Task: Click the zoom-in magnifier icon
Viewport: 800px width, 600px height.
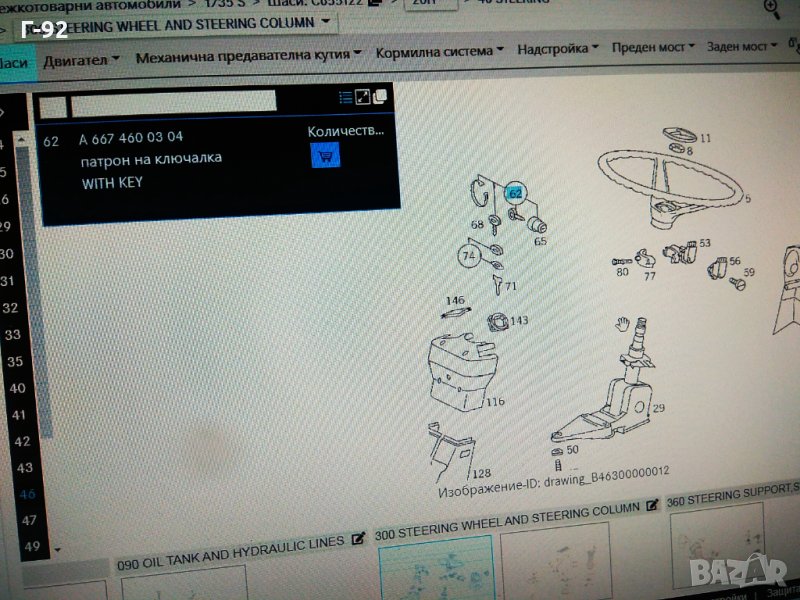Action: coord(772,8)
